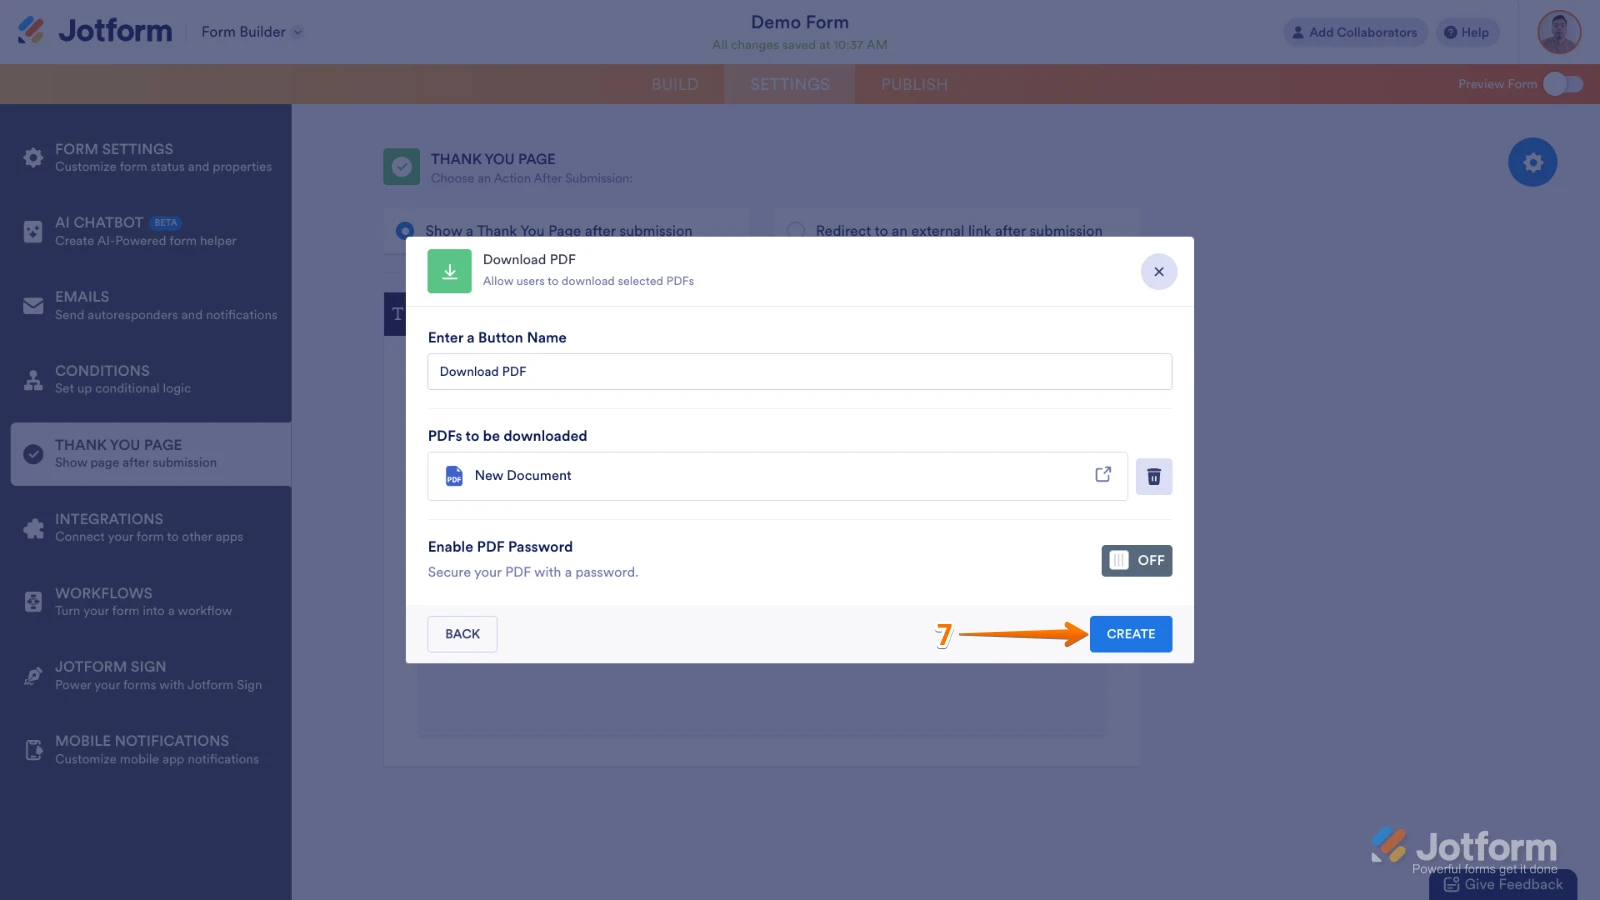Select Show a Thank You Page radio
This screenshot has height=900, width=1600.
pyautogui.click(x=405, y=231)
